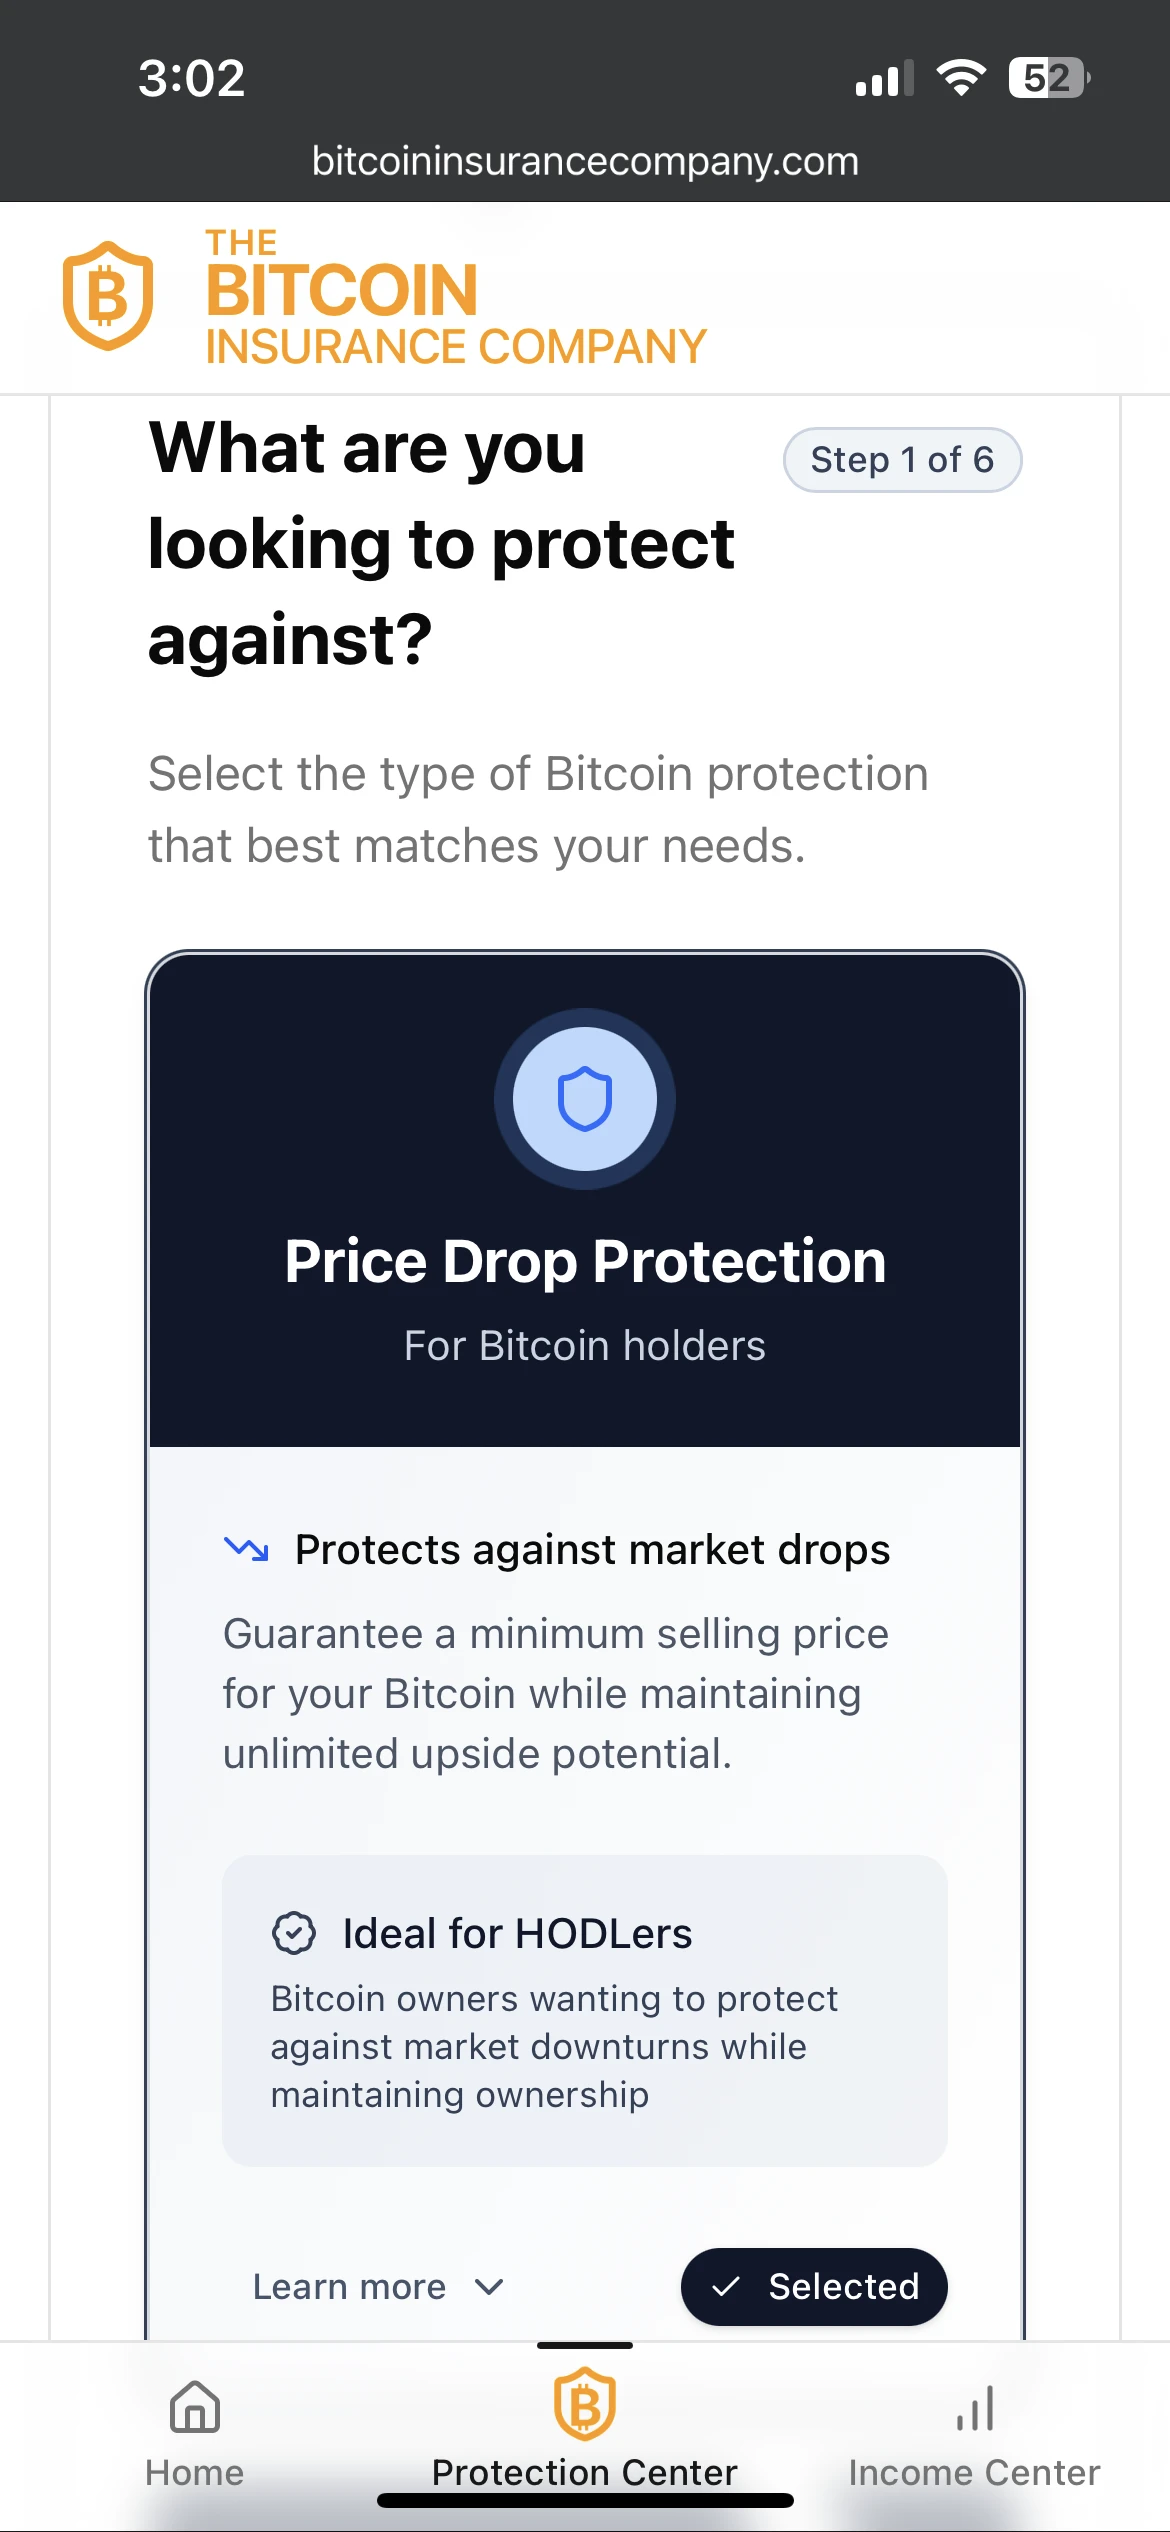Expand the Learn more section
The width and height of the screenshot is (1170, 2532).
(349, 2287)
